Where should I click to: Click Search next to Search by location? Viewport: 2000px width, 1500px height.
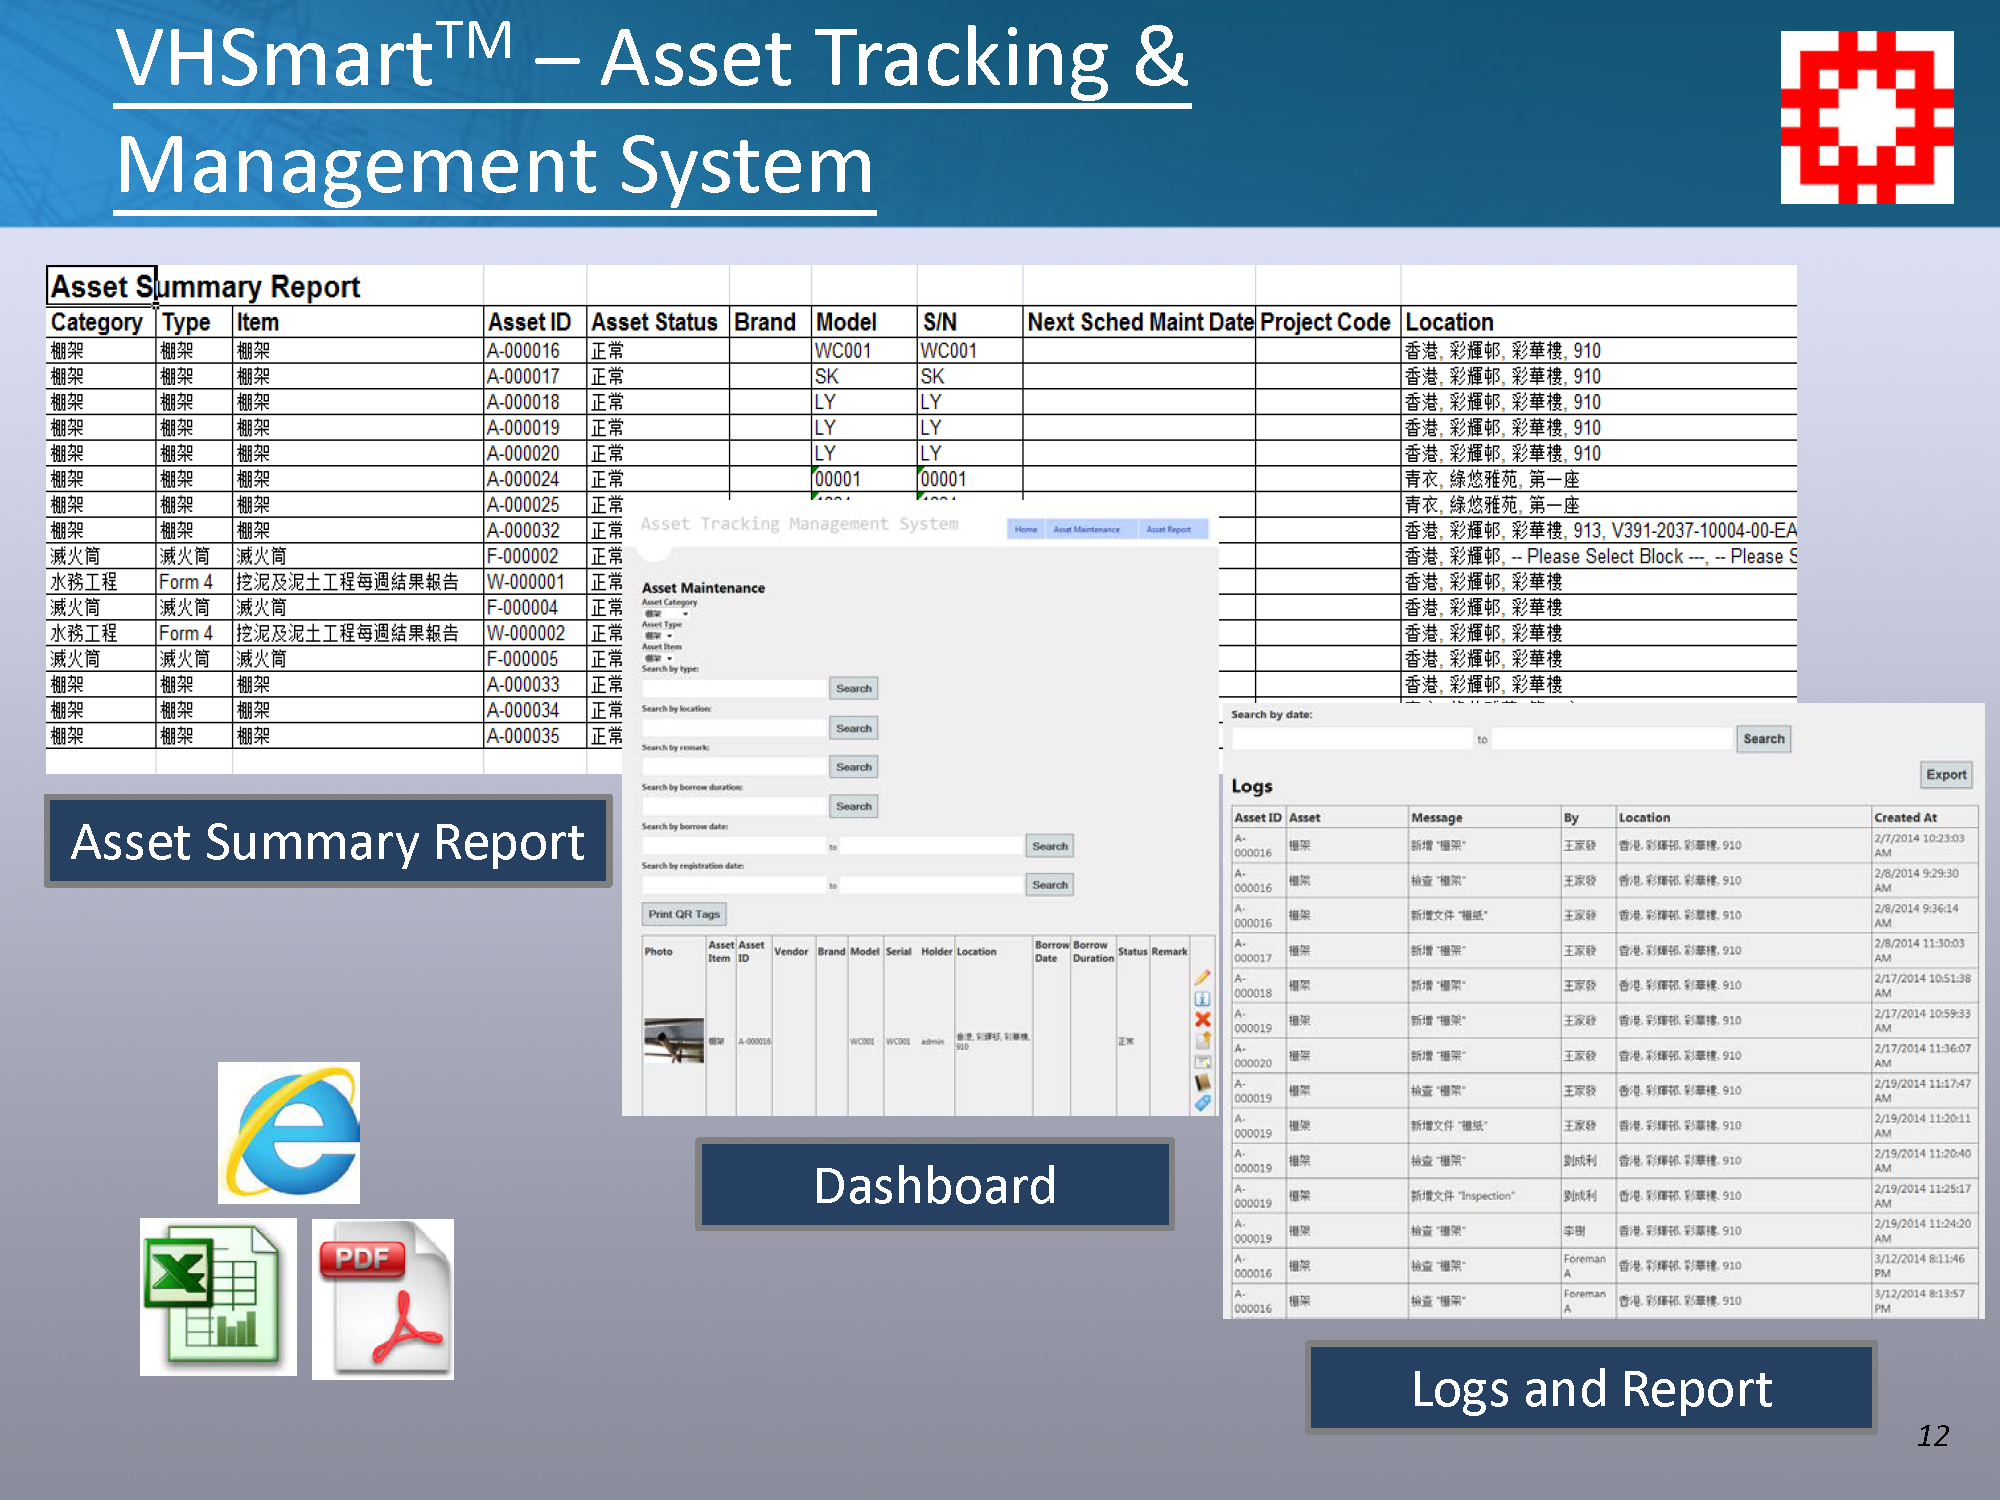[x=854, y=728]
